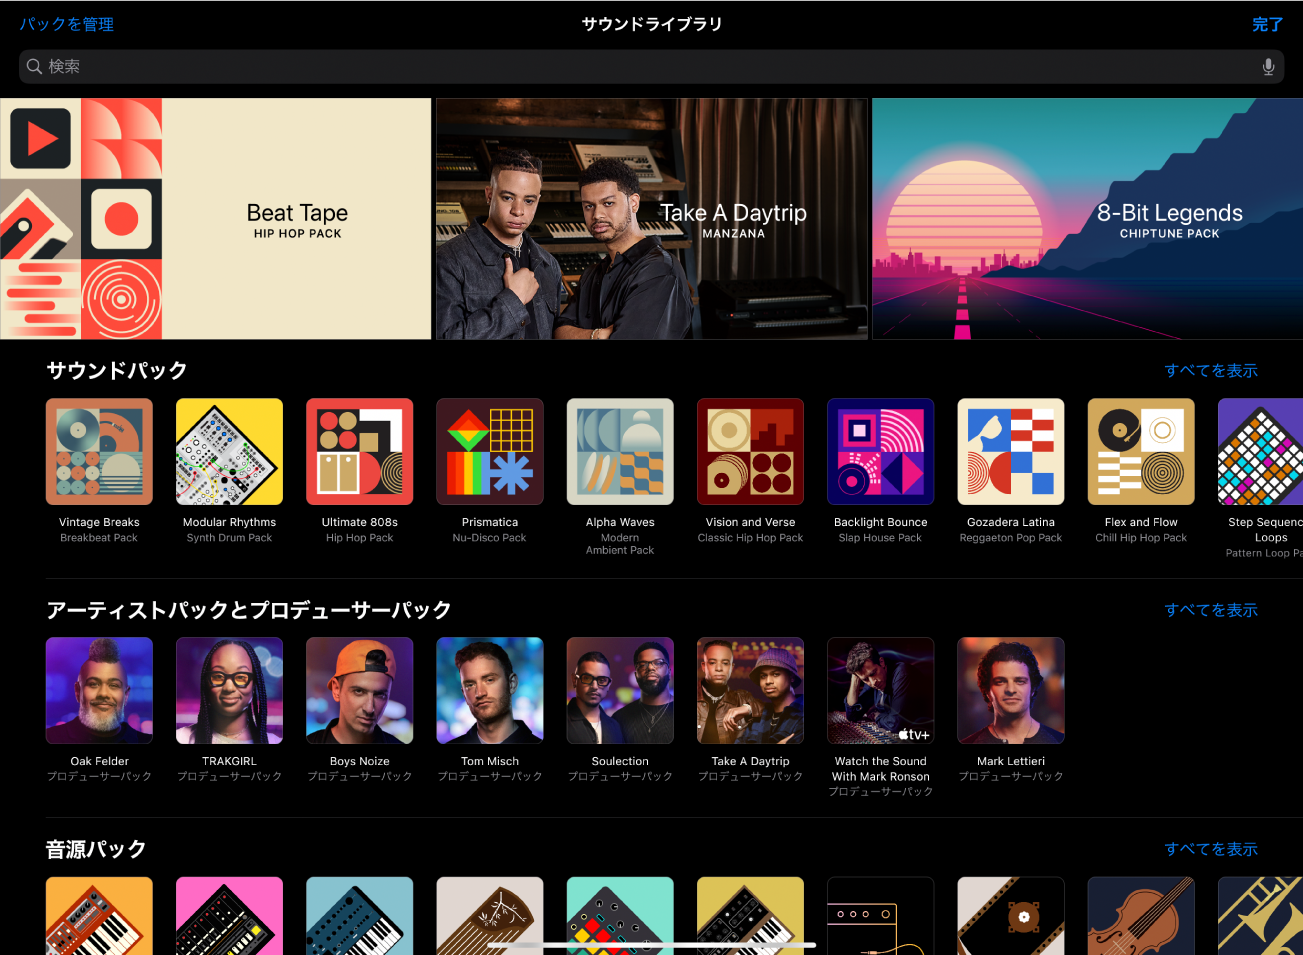
Task: Open the Gozadera Latina pack icon
Action: click(1011, 451)
